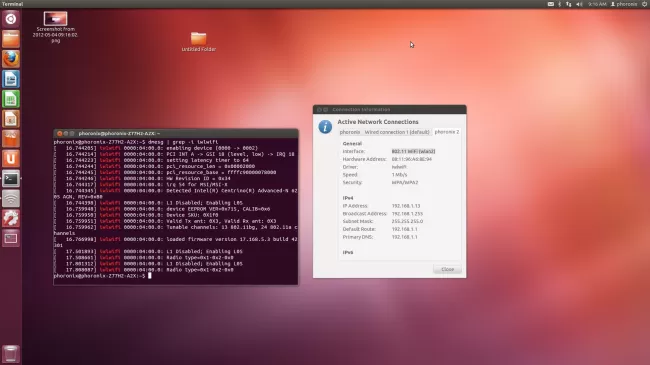Screen dimensions: 650x365
Task: Open the network indicator menu
Action: click(568, 4)
